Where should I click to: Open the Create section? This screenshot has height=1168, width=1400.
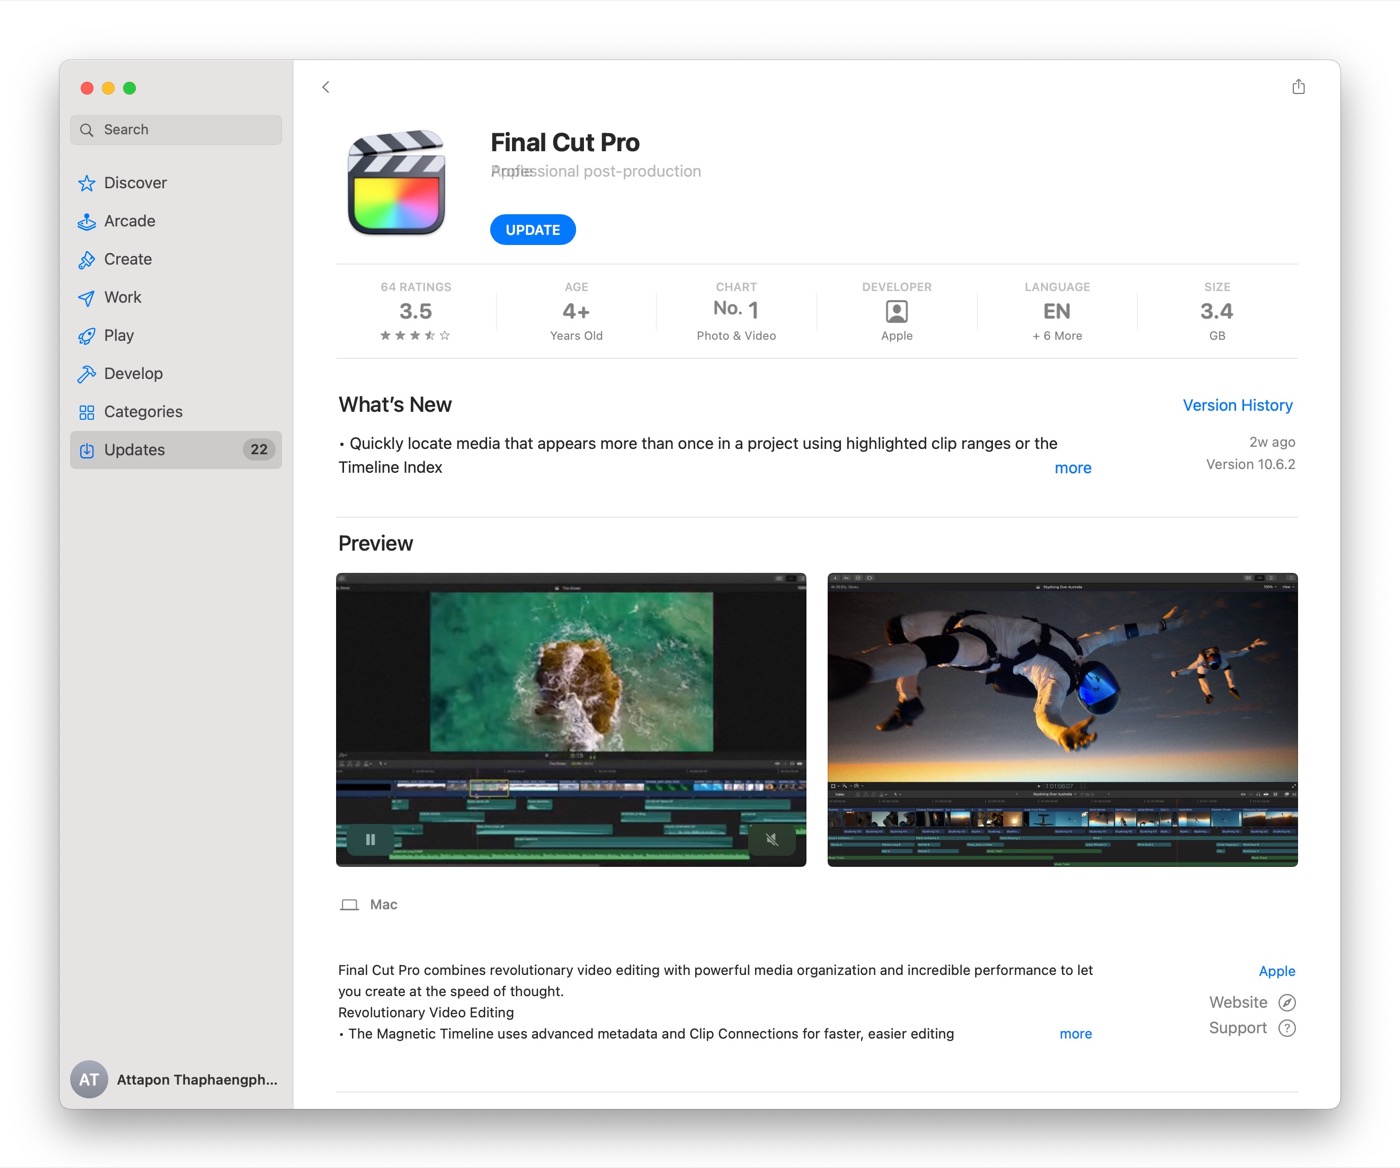[176, 259]
